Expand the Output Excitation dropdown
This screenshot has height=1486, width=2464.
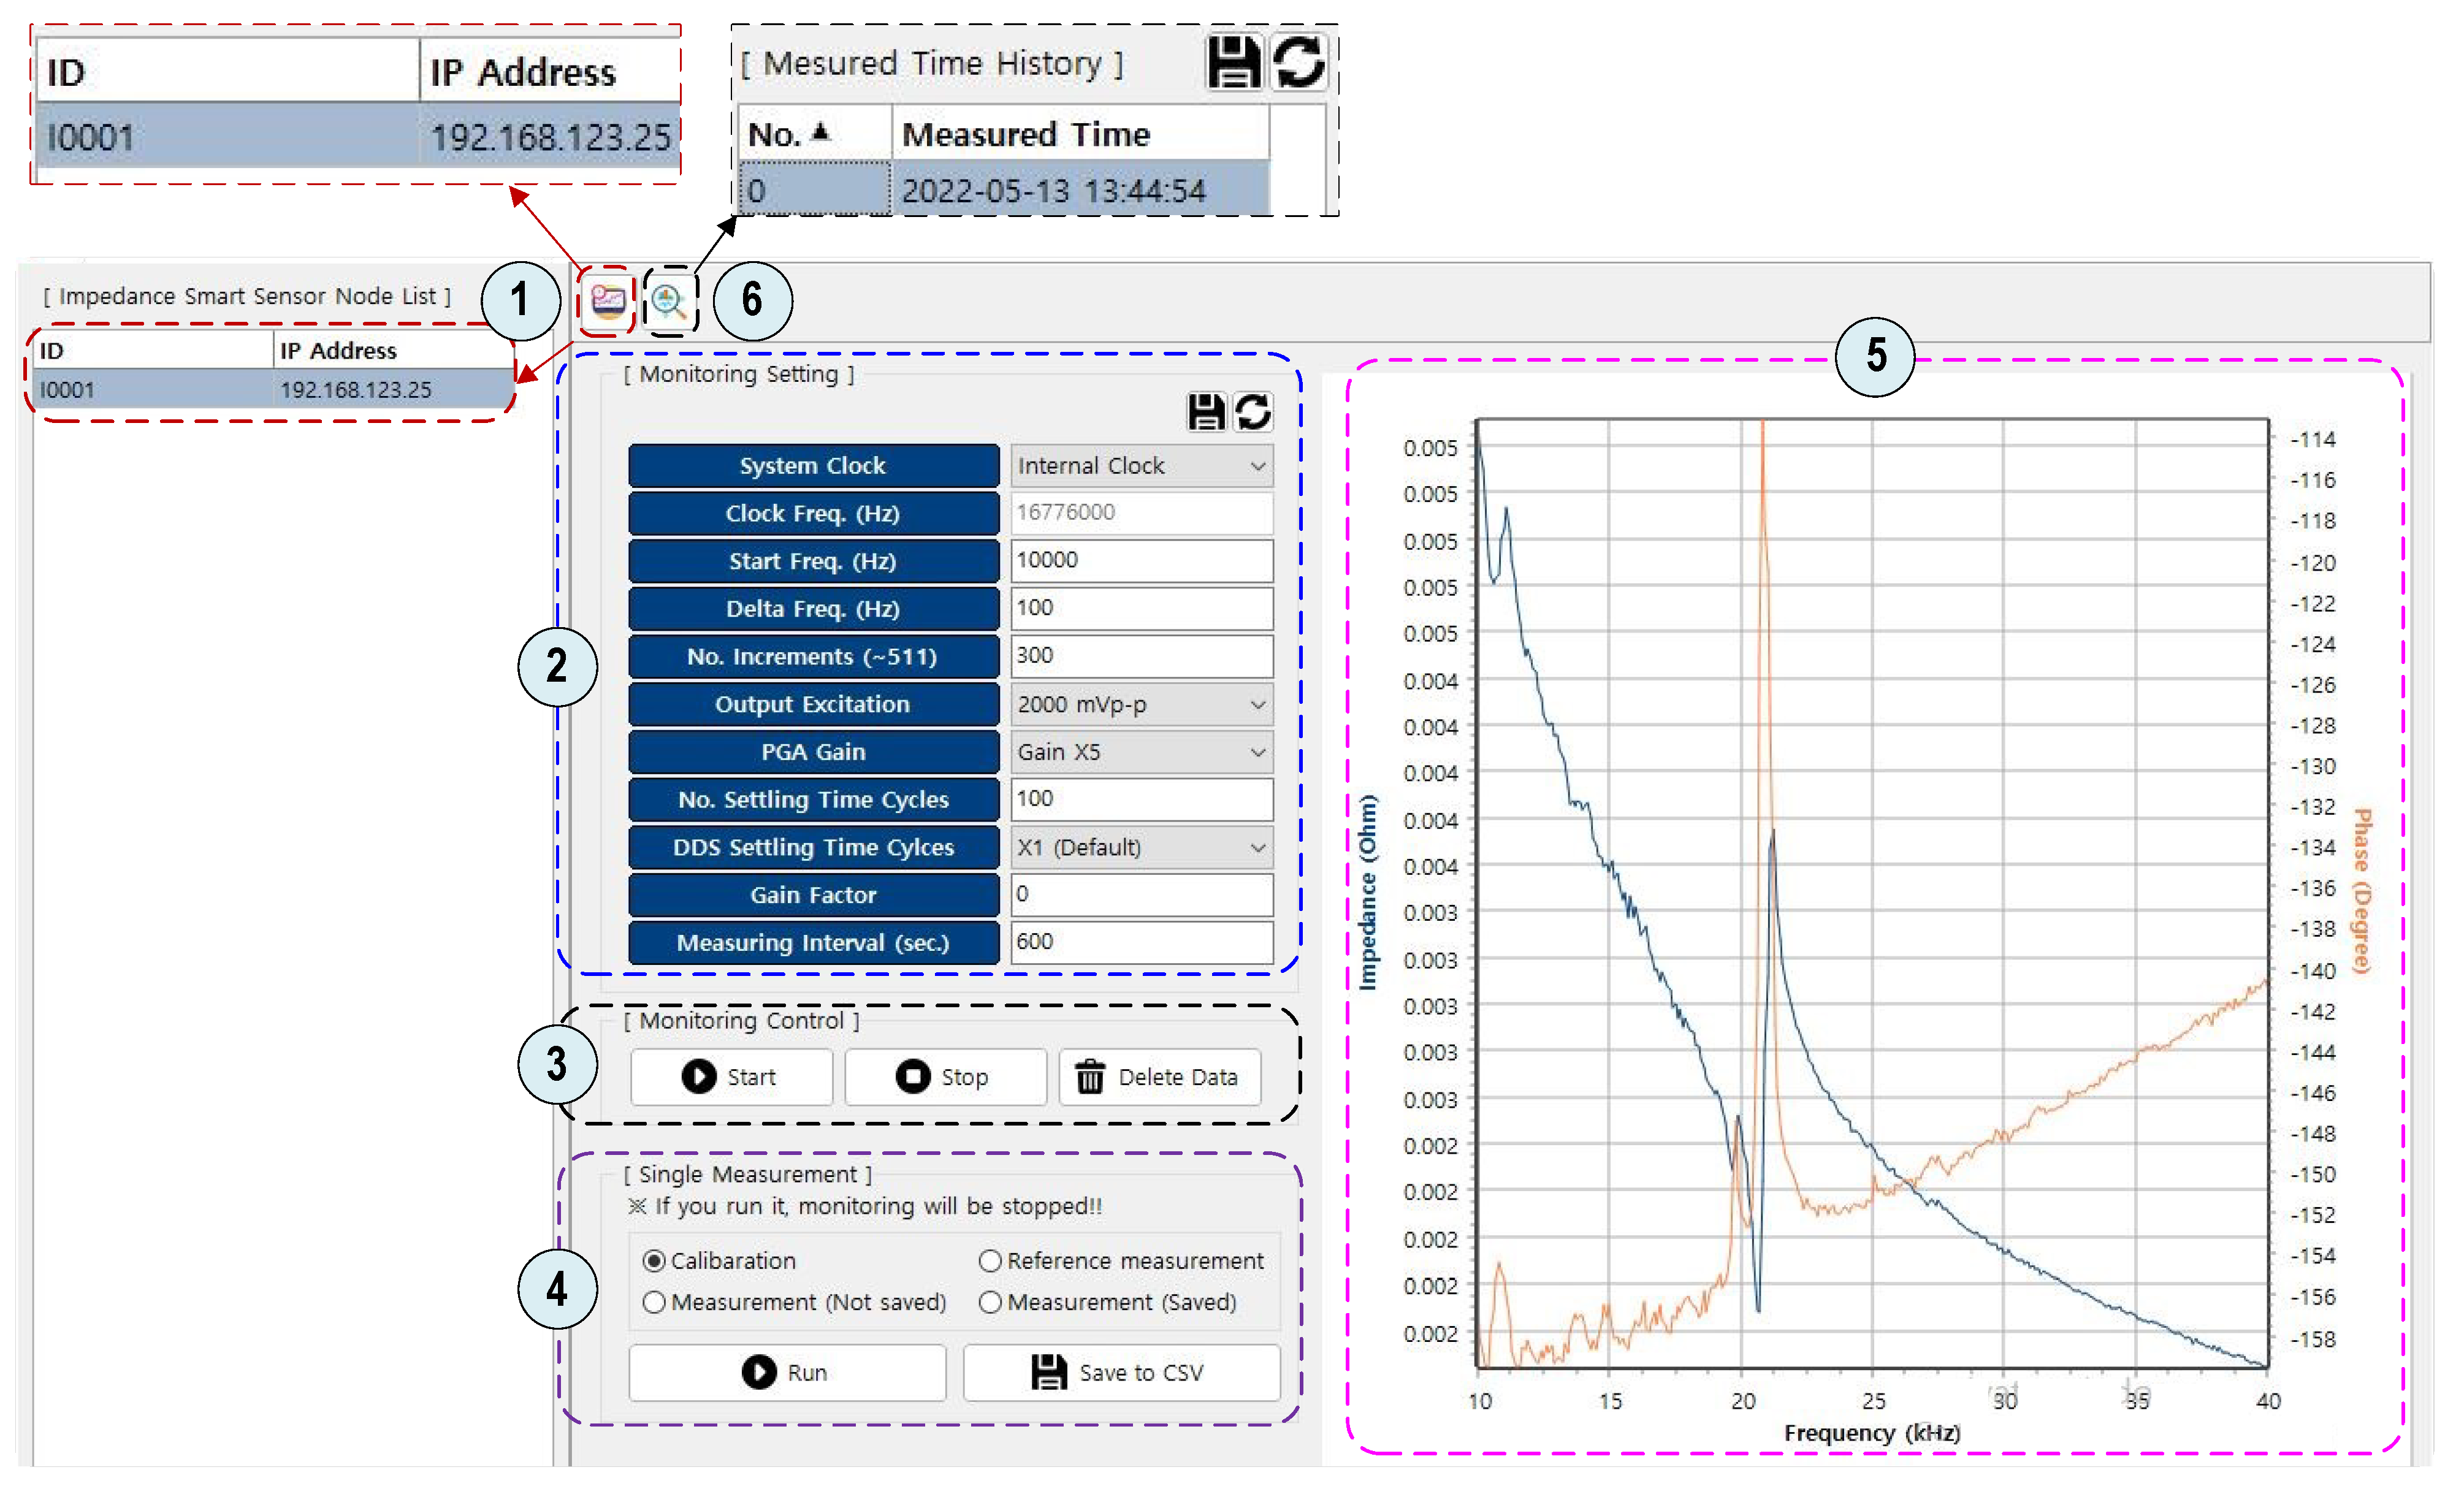tap(1141, 705)
